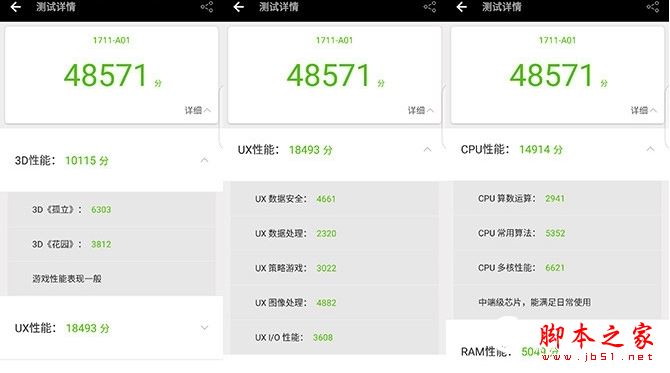Select UX 策略游戏 3022 row
The height and width of the screenshot is (373, 670).
pos(334,268)
